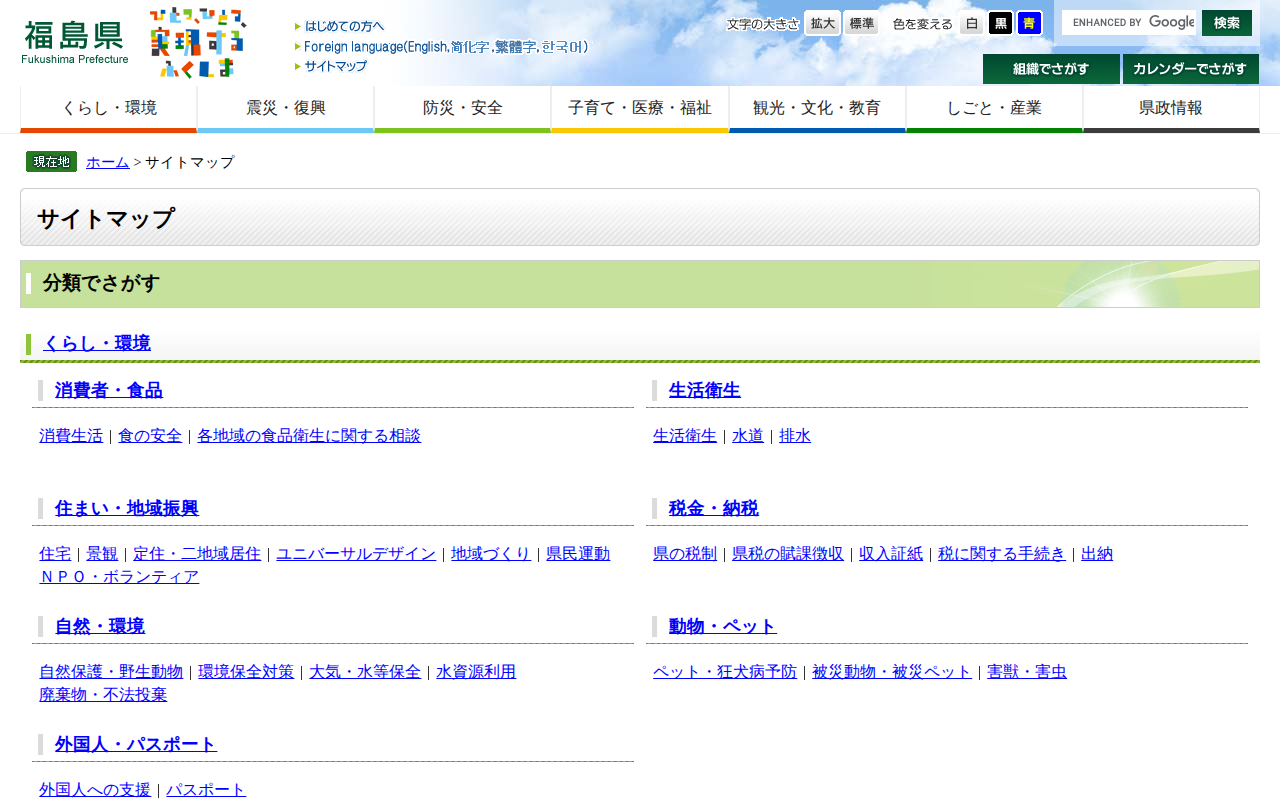Open the Foreign language page
Image resolution: width=1280 pixels, height=800 pixels.
point(447,46)
